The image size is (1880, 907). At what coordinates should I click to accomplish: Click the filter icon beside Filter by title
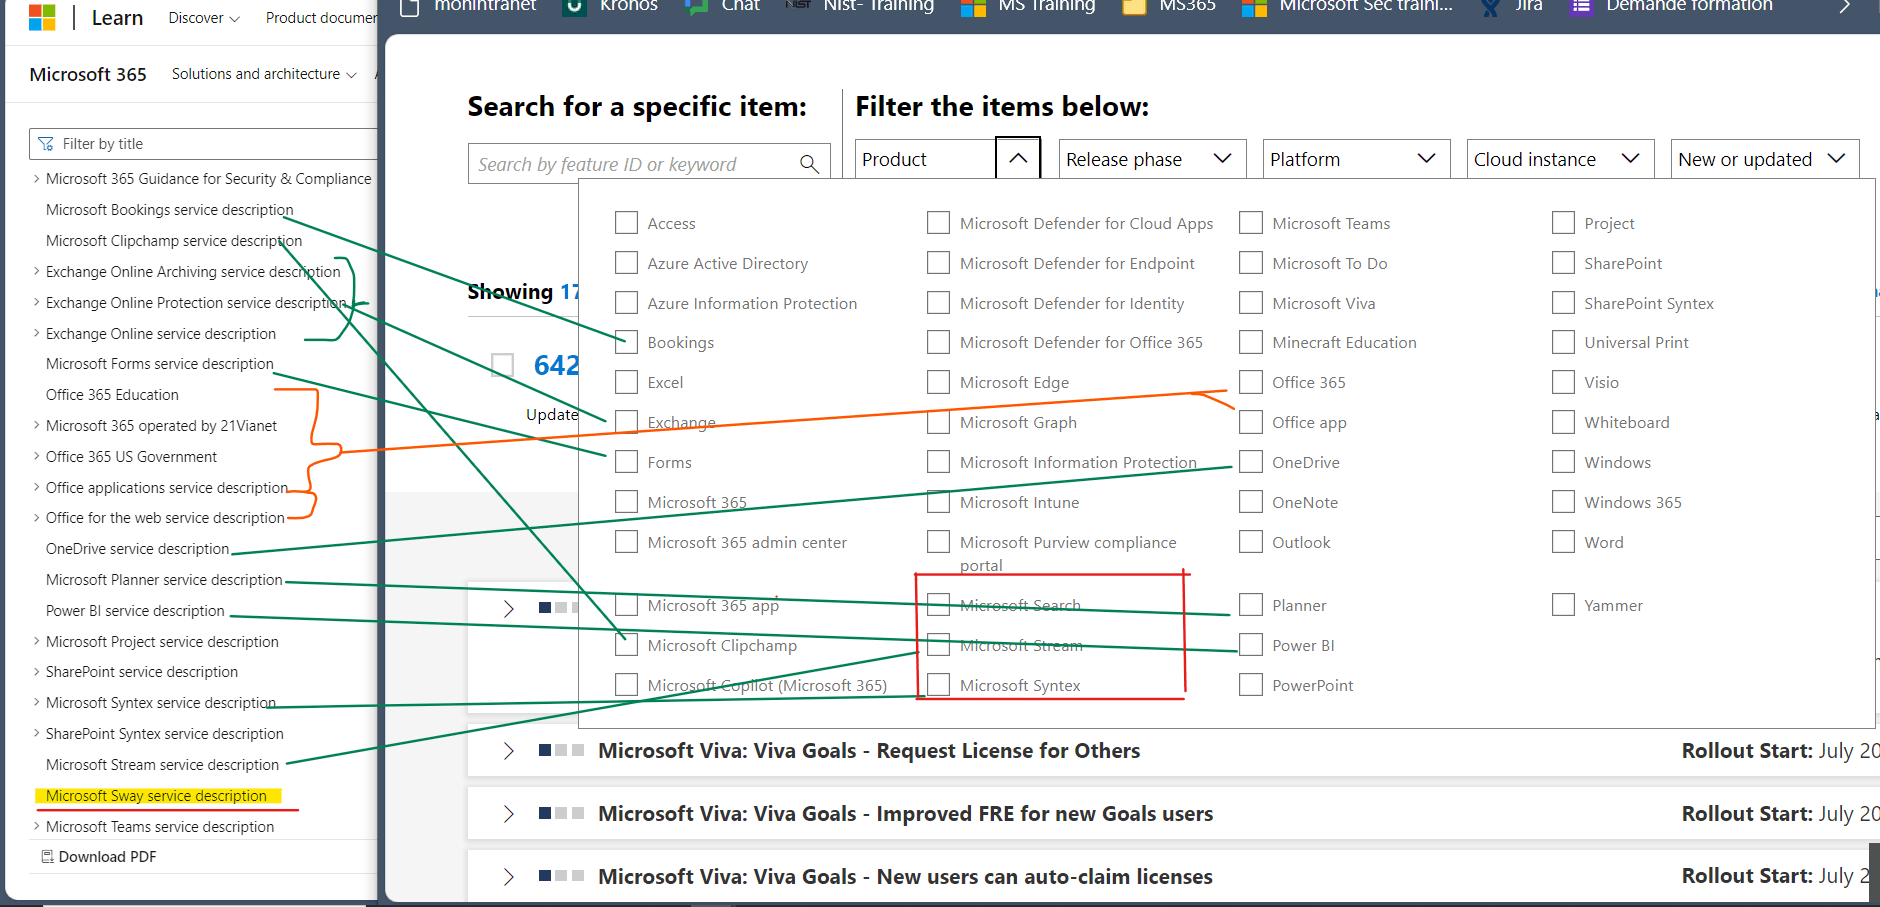[46, 144]
